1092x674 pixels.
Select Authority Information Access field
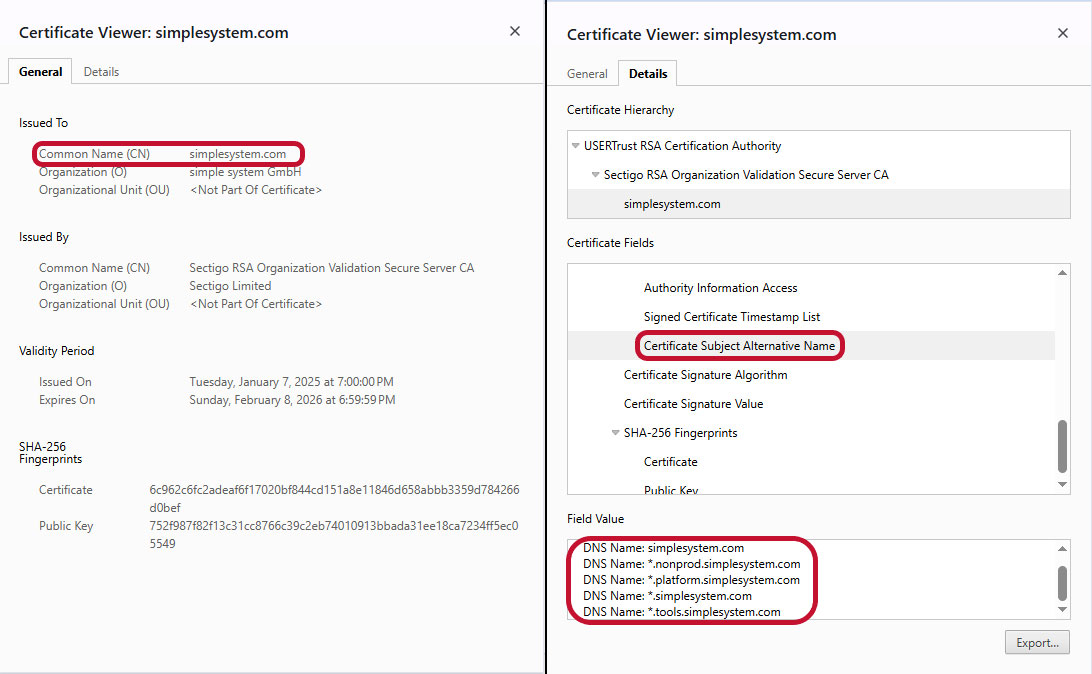(720, 288)
